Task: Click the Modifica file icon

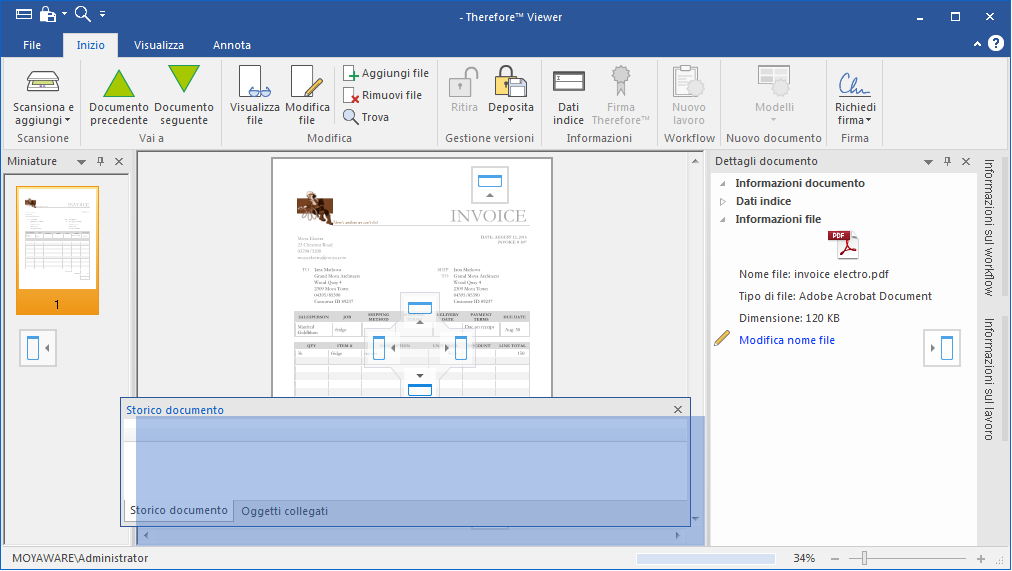Action: (307, 83)
